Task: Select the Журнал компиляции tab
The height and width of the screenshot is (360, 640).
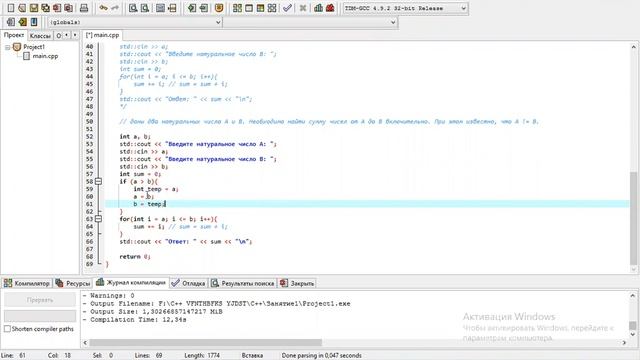Action: [x=131, y=282]
